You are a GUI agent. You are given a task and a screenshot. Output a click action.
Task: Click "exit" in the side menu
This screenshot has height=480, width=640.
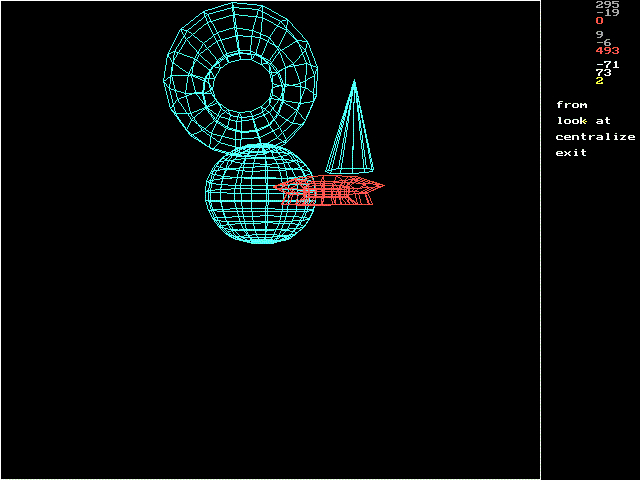(x=571, y=153)
